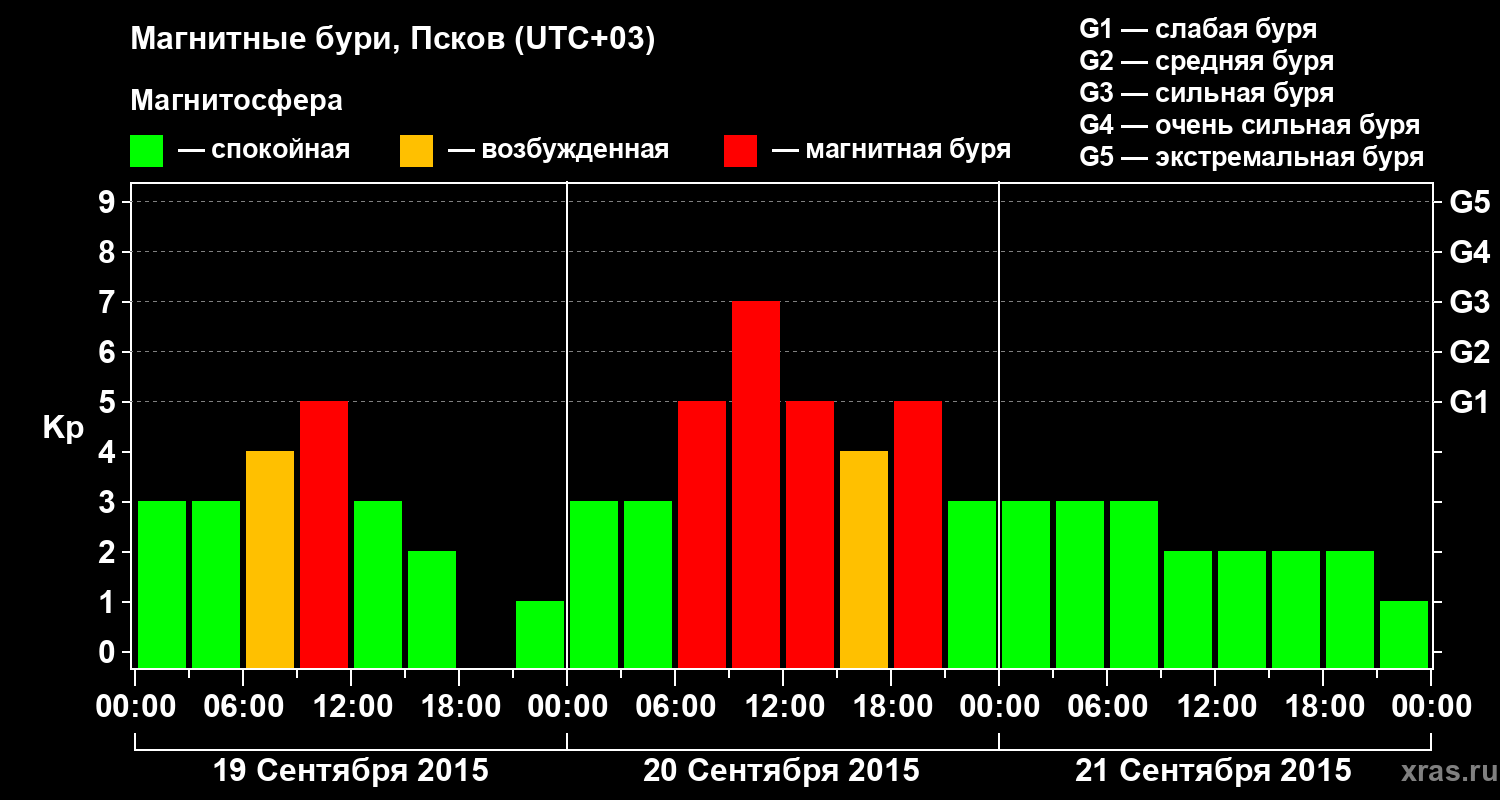Click the 'G2 — средняя буря' description
Viewport: 1500px width, 800px height.
1206,61
